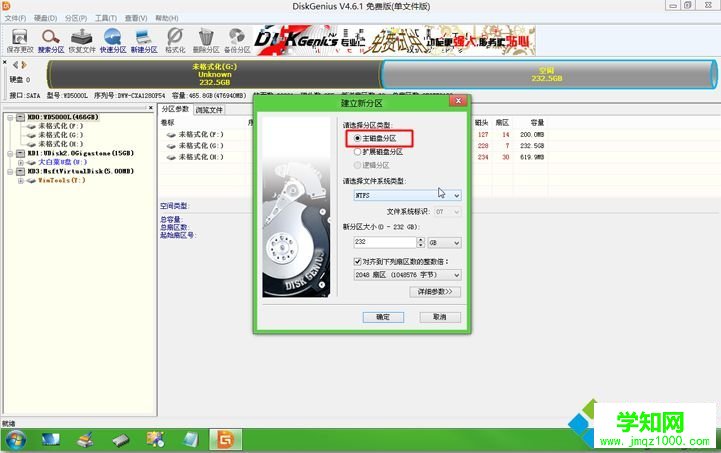Screen dimensions: 721x453
Task: Click the 快速分区 (Quick Partition) icon
Action: pyautogui.click(x=113, y=40)
